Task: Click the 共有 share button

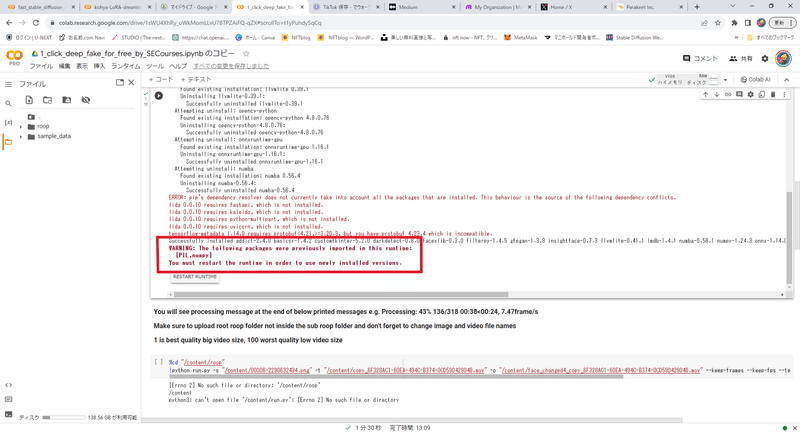Action: point(741,59)
